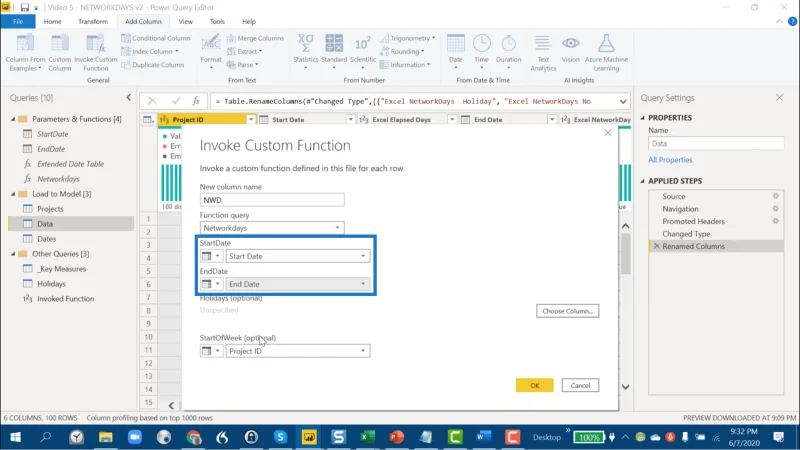Open StartOfWeek Project ID dropdown

point(298,351)
